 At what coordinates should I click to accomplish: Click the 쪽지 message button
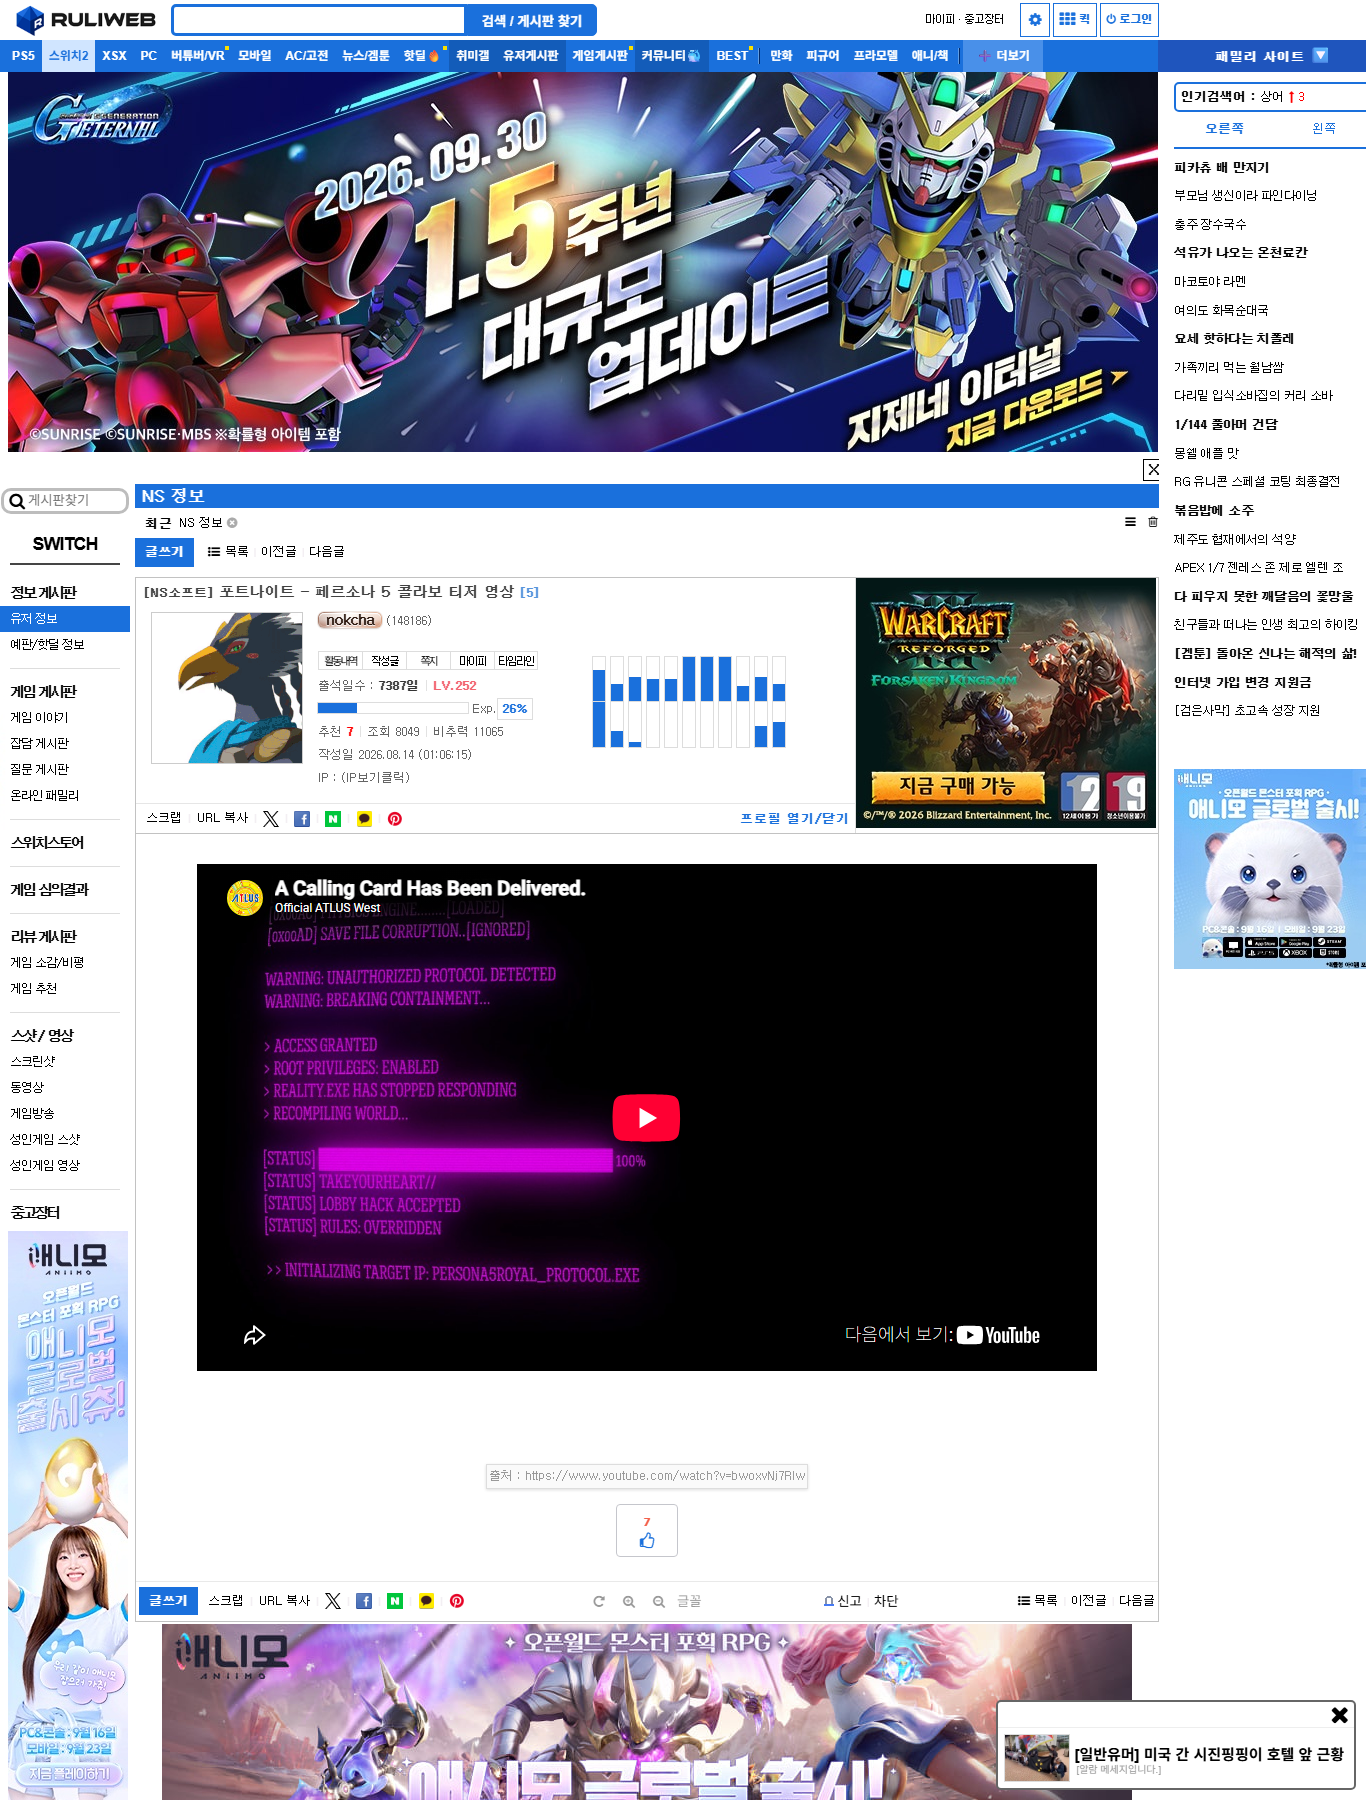(x=429, y=661)
